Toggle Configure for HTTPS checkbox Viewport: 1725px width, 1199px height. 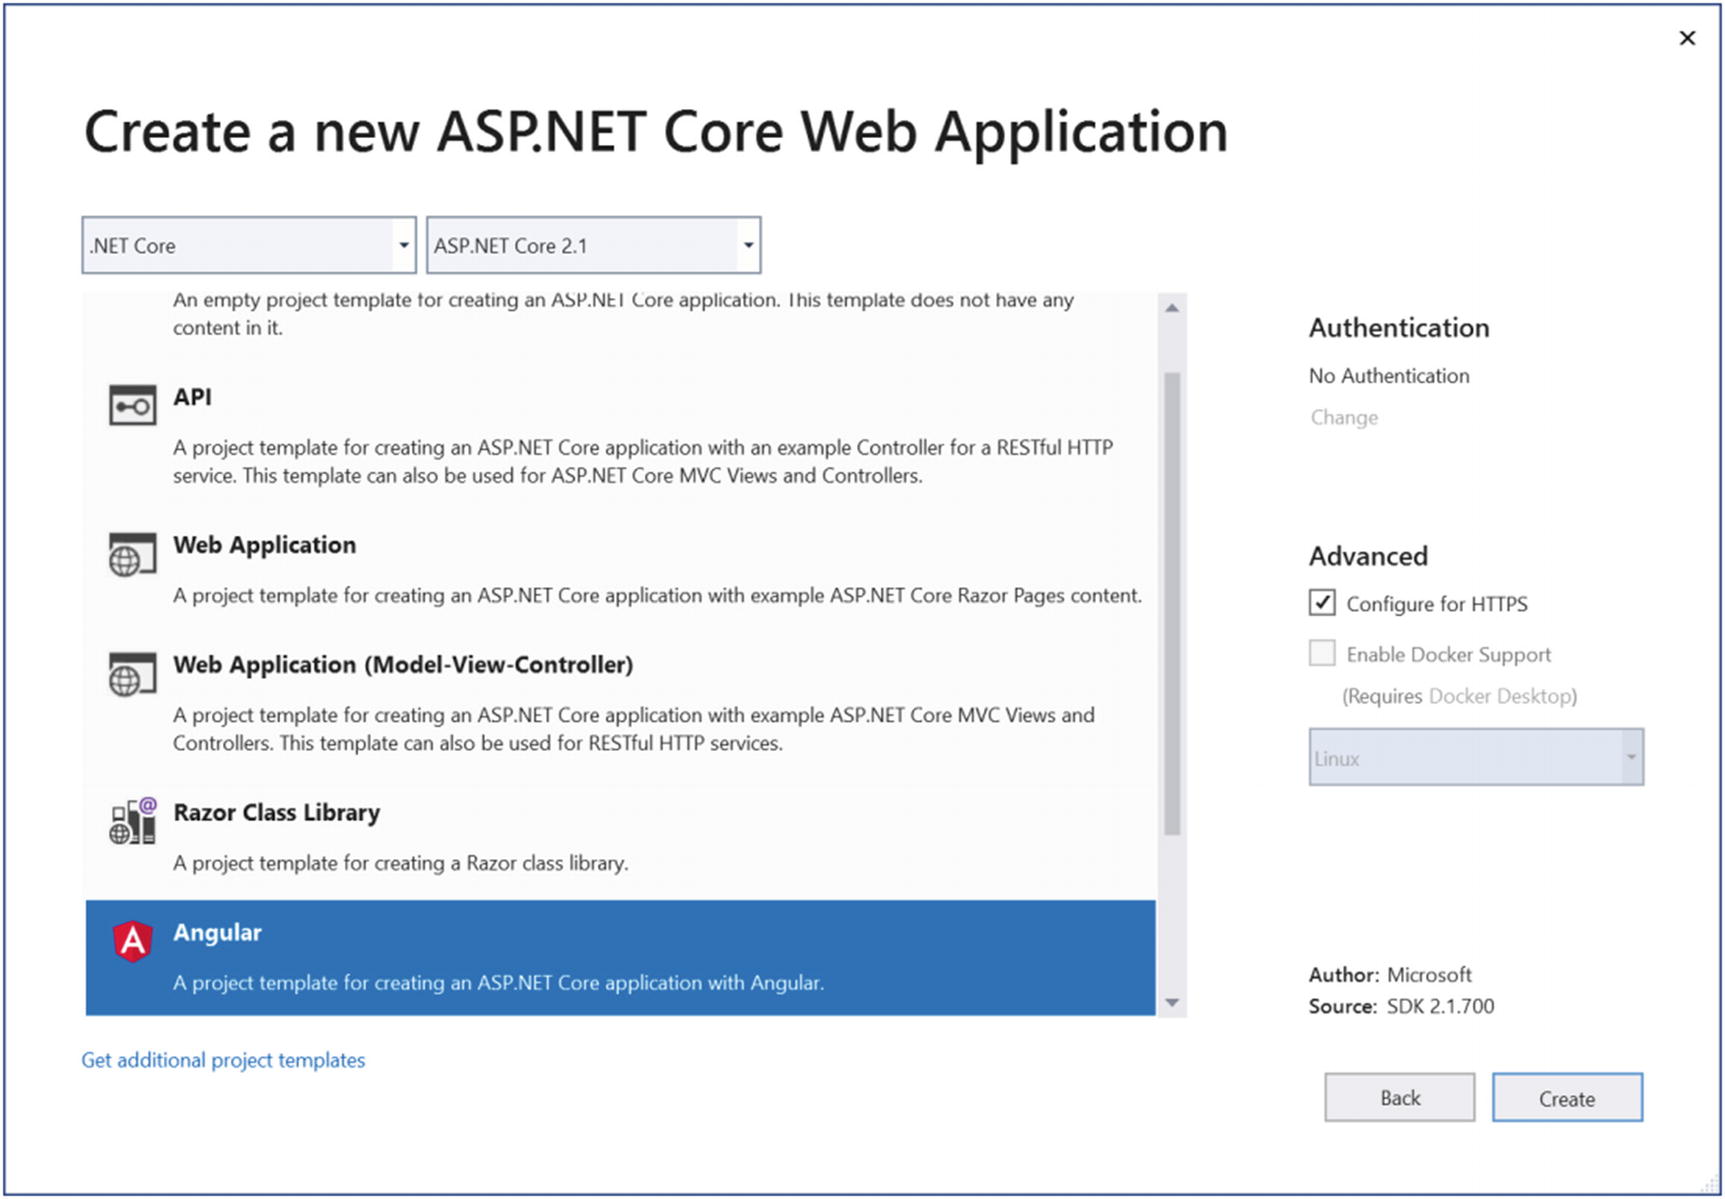pos(1322,602)
